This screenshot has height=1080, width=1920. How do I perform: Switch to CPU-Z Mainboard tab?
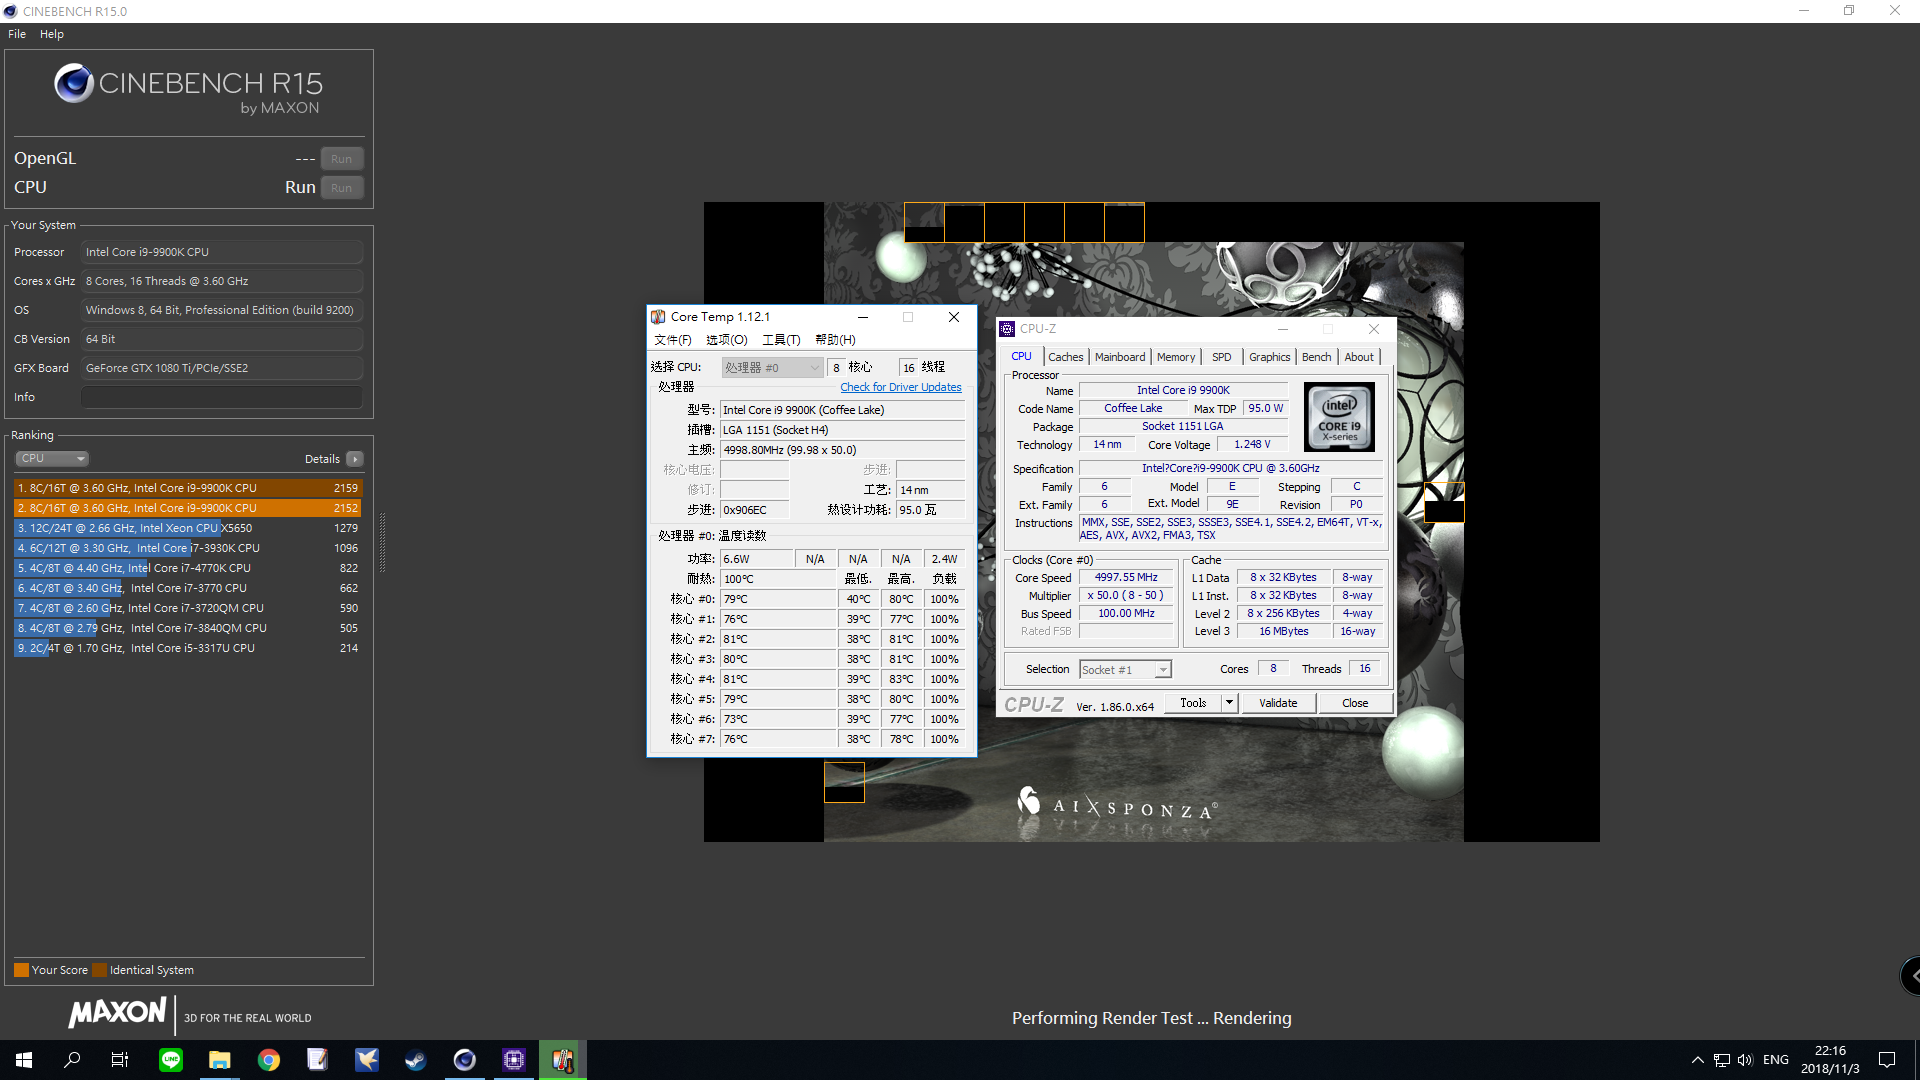(1120, 357)
